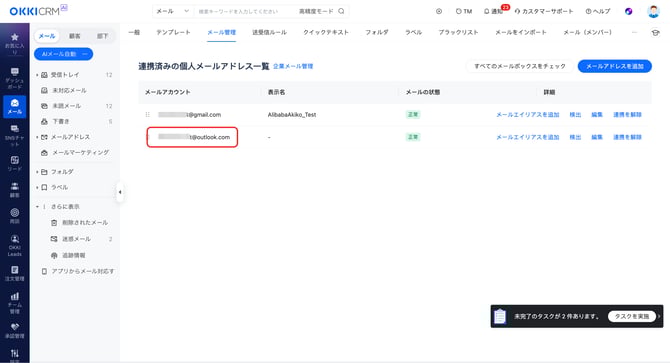Switch to the クイックテキスト tab
The image size is (670, 363).
click(x=326, y=32)
